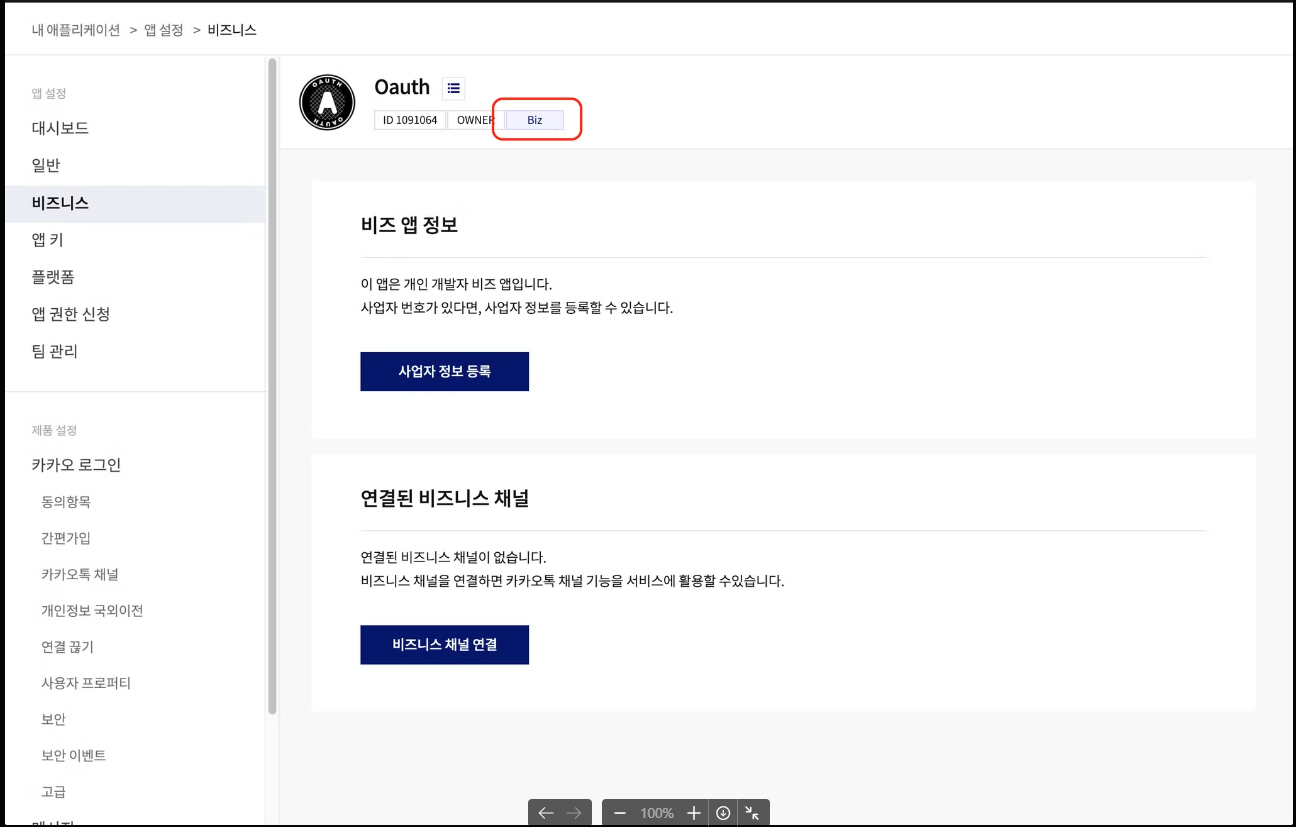Click the ID 1091064 badge
1296x827 pixels.
pyautogui.click(x=410, y=120)
